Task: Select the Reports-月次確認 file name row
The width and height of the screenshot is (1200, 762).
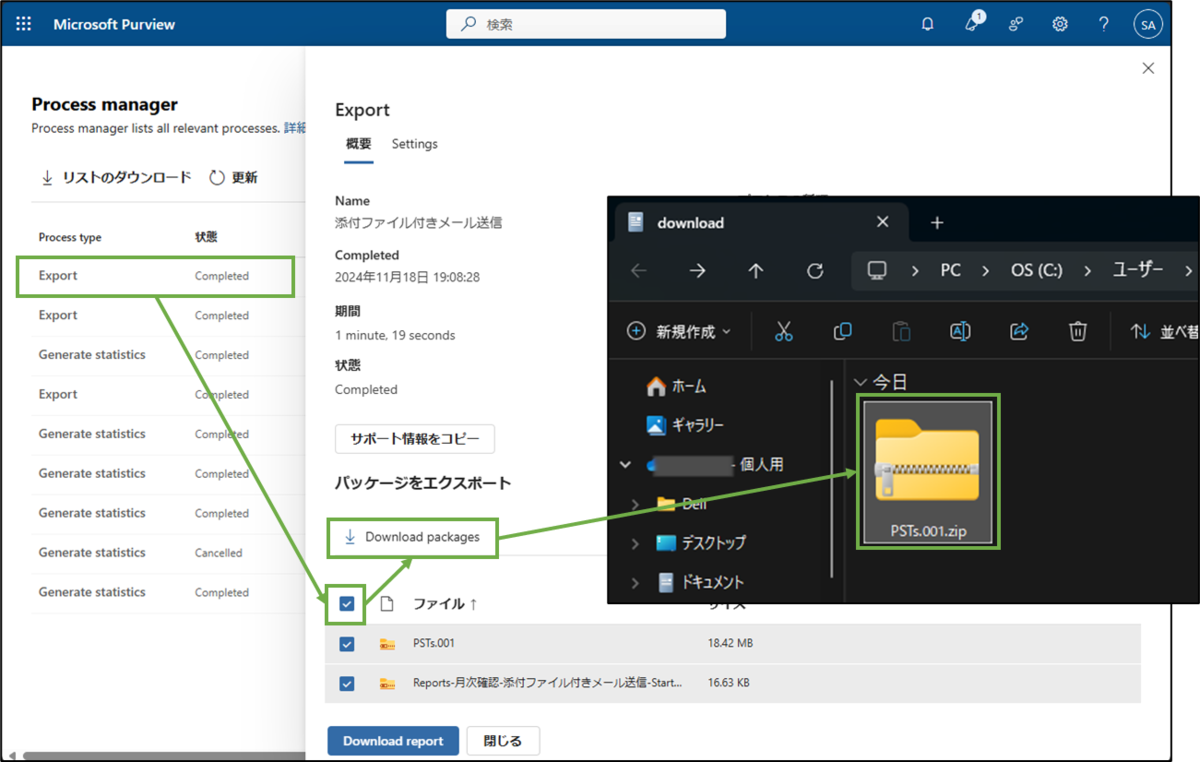Action: (x=548, y=684)
